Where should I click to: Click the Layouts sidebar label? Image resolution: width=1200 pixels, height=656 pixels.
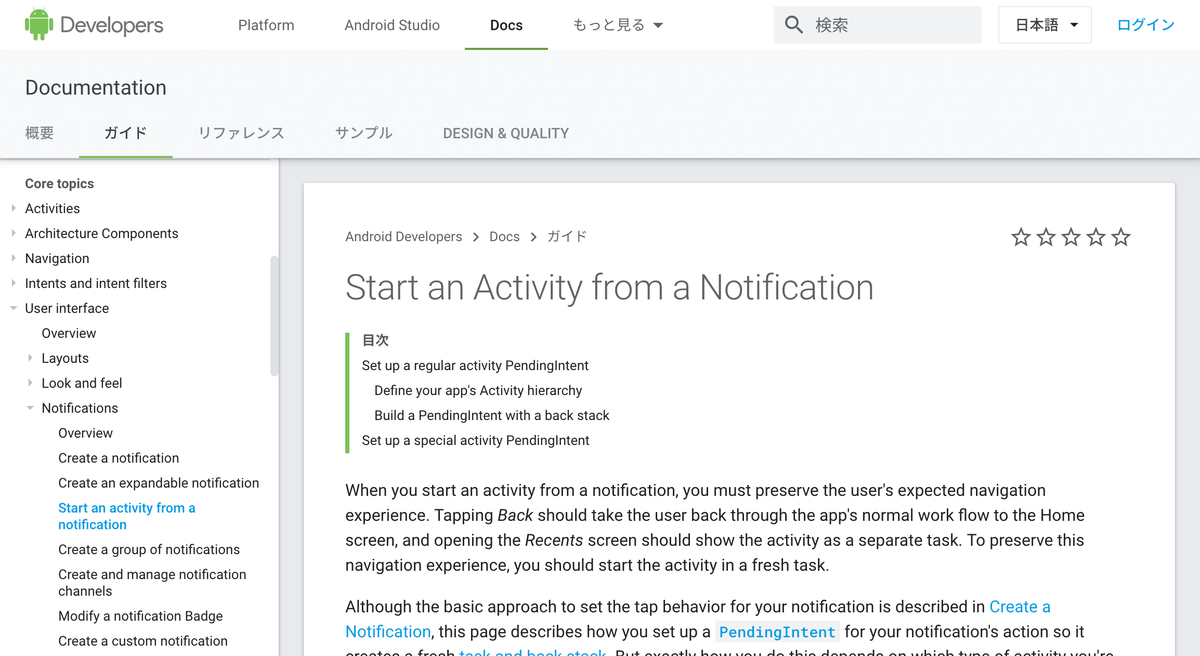(65, 358)
